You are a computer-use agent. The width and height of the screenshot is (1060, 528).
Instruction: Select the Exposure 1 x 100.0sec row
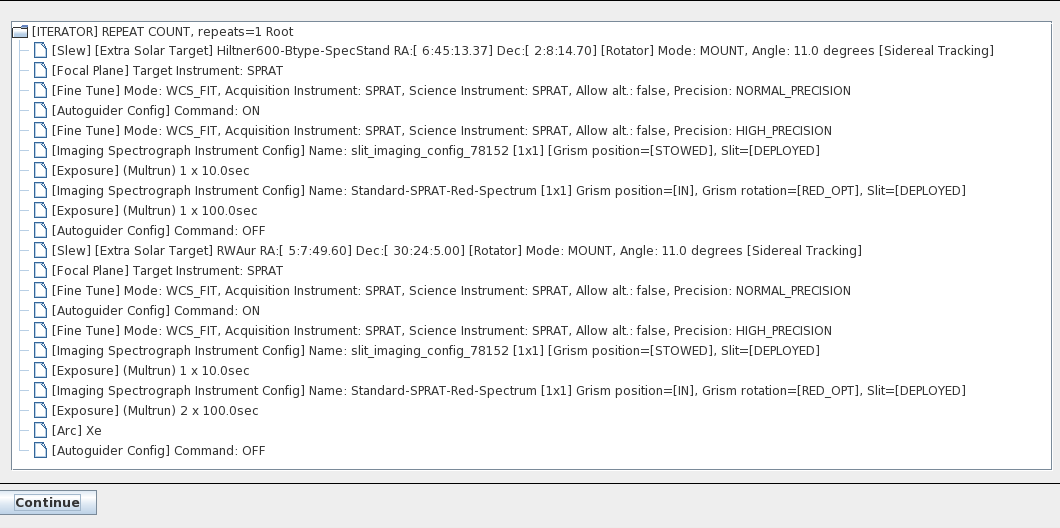154,211
